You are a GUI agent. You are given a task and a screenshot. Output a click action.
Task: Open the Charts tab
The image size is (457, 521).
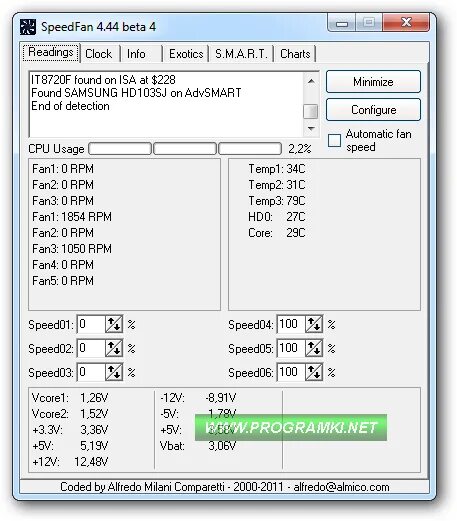(x=295, y=54)
